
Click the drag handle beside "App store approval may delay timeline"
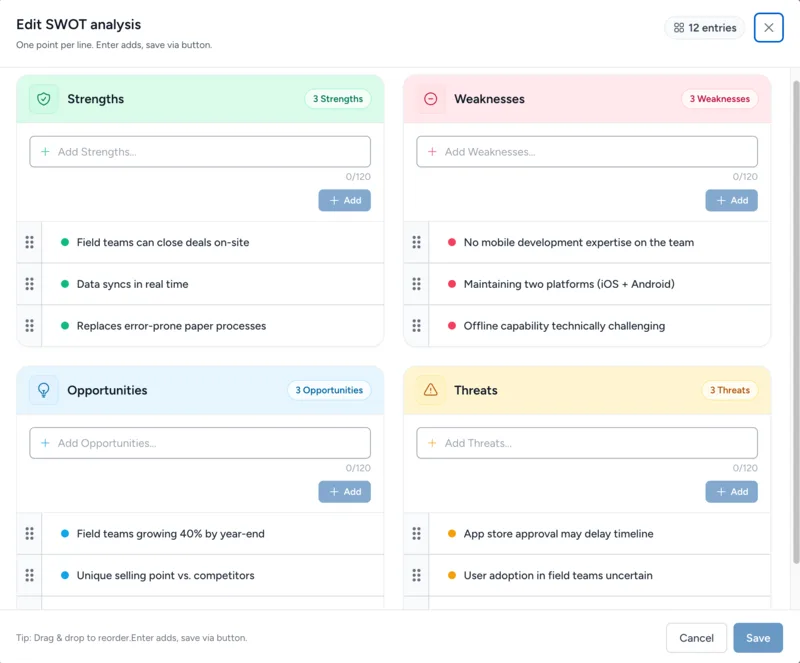(416, 533)
